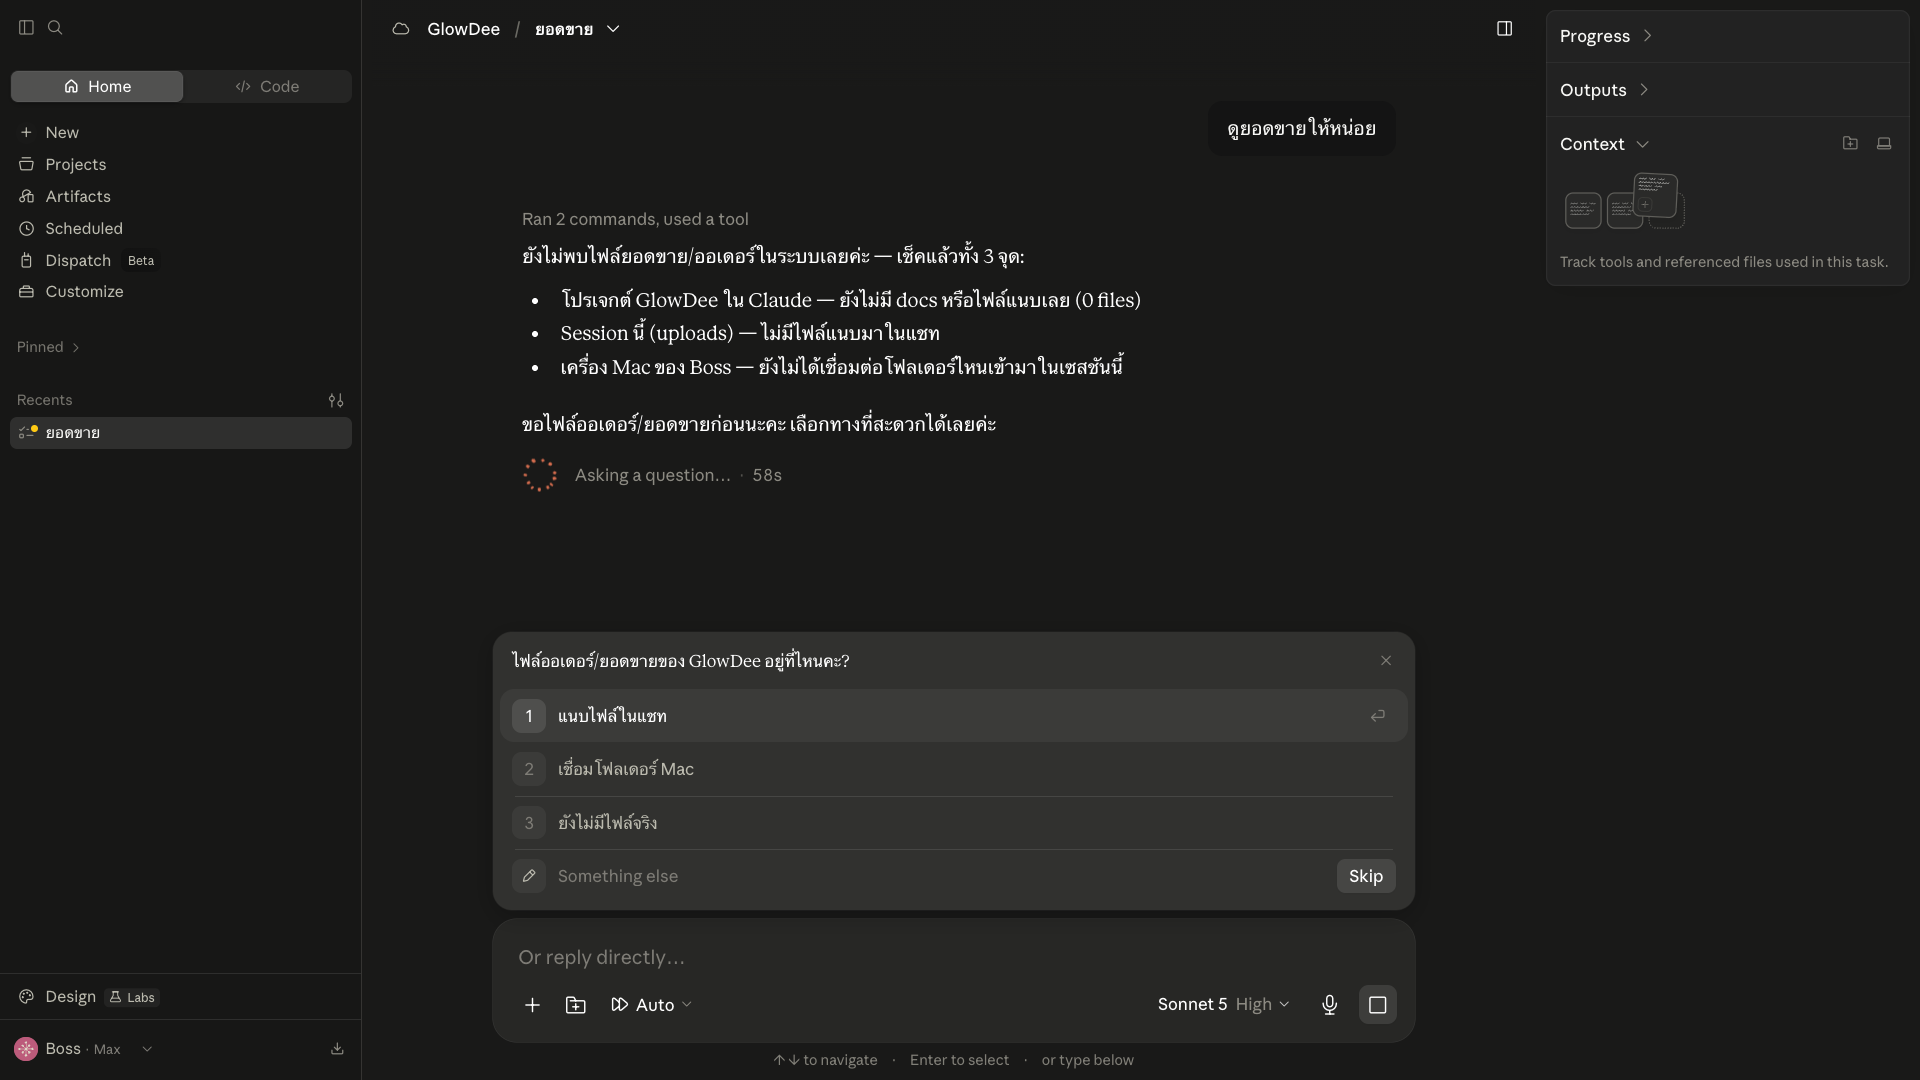This screenshot has height=1080, width=1920.
Task: Toggle the left sidebar panel icon
Action: click(x=26, y=28)
